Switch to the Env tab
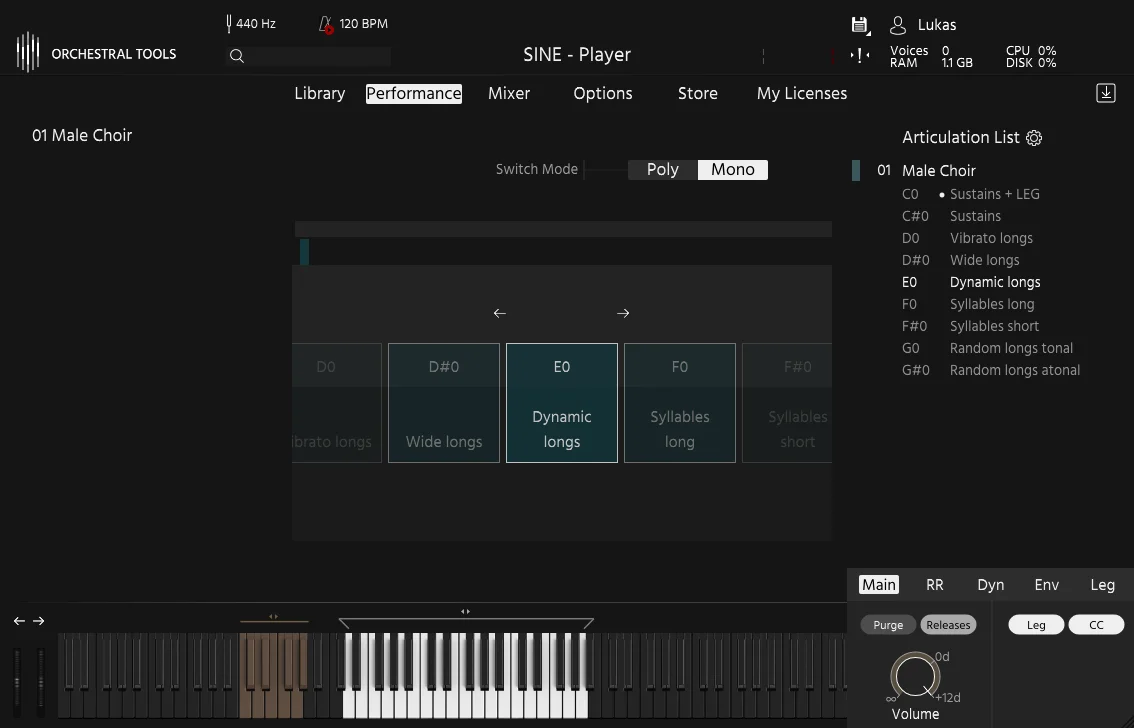 click(1046, 585)
